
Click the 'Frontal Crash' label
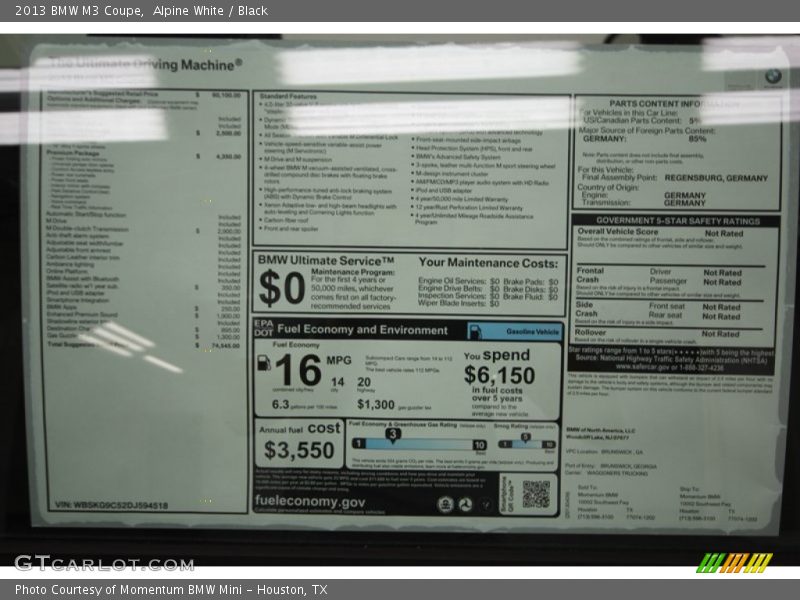click(590, 275)
